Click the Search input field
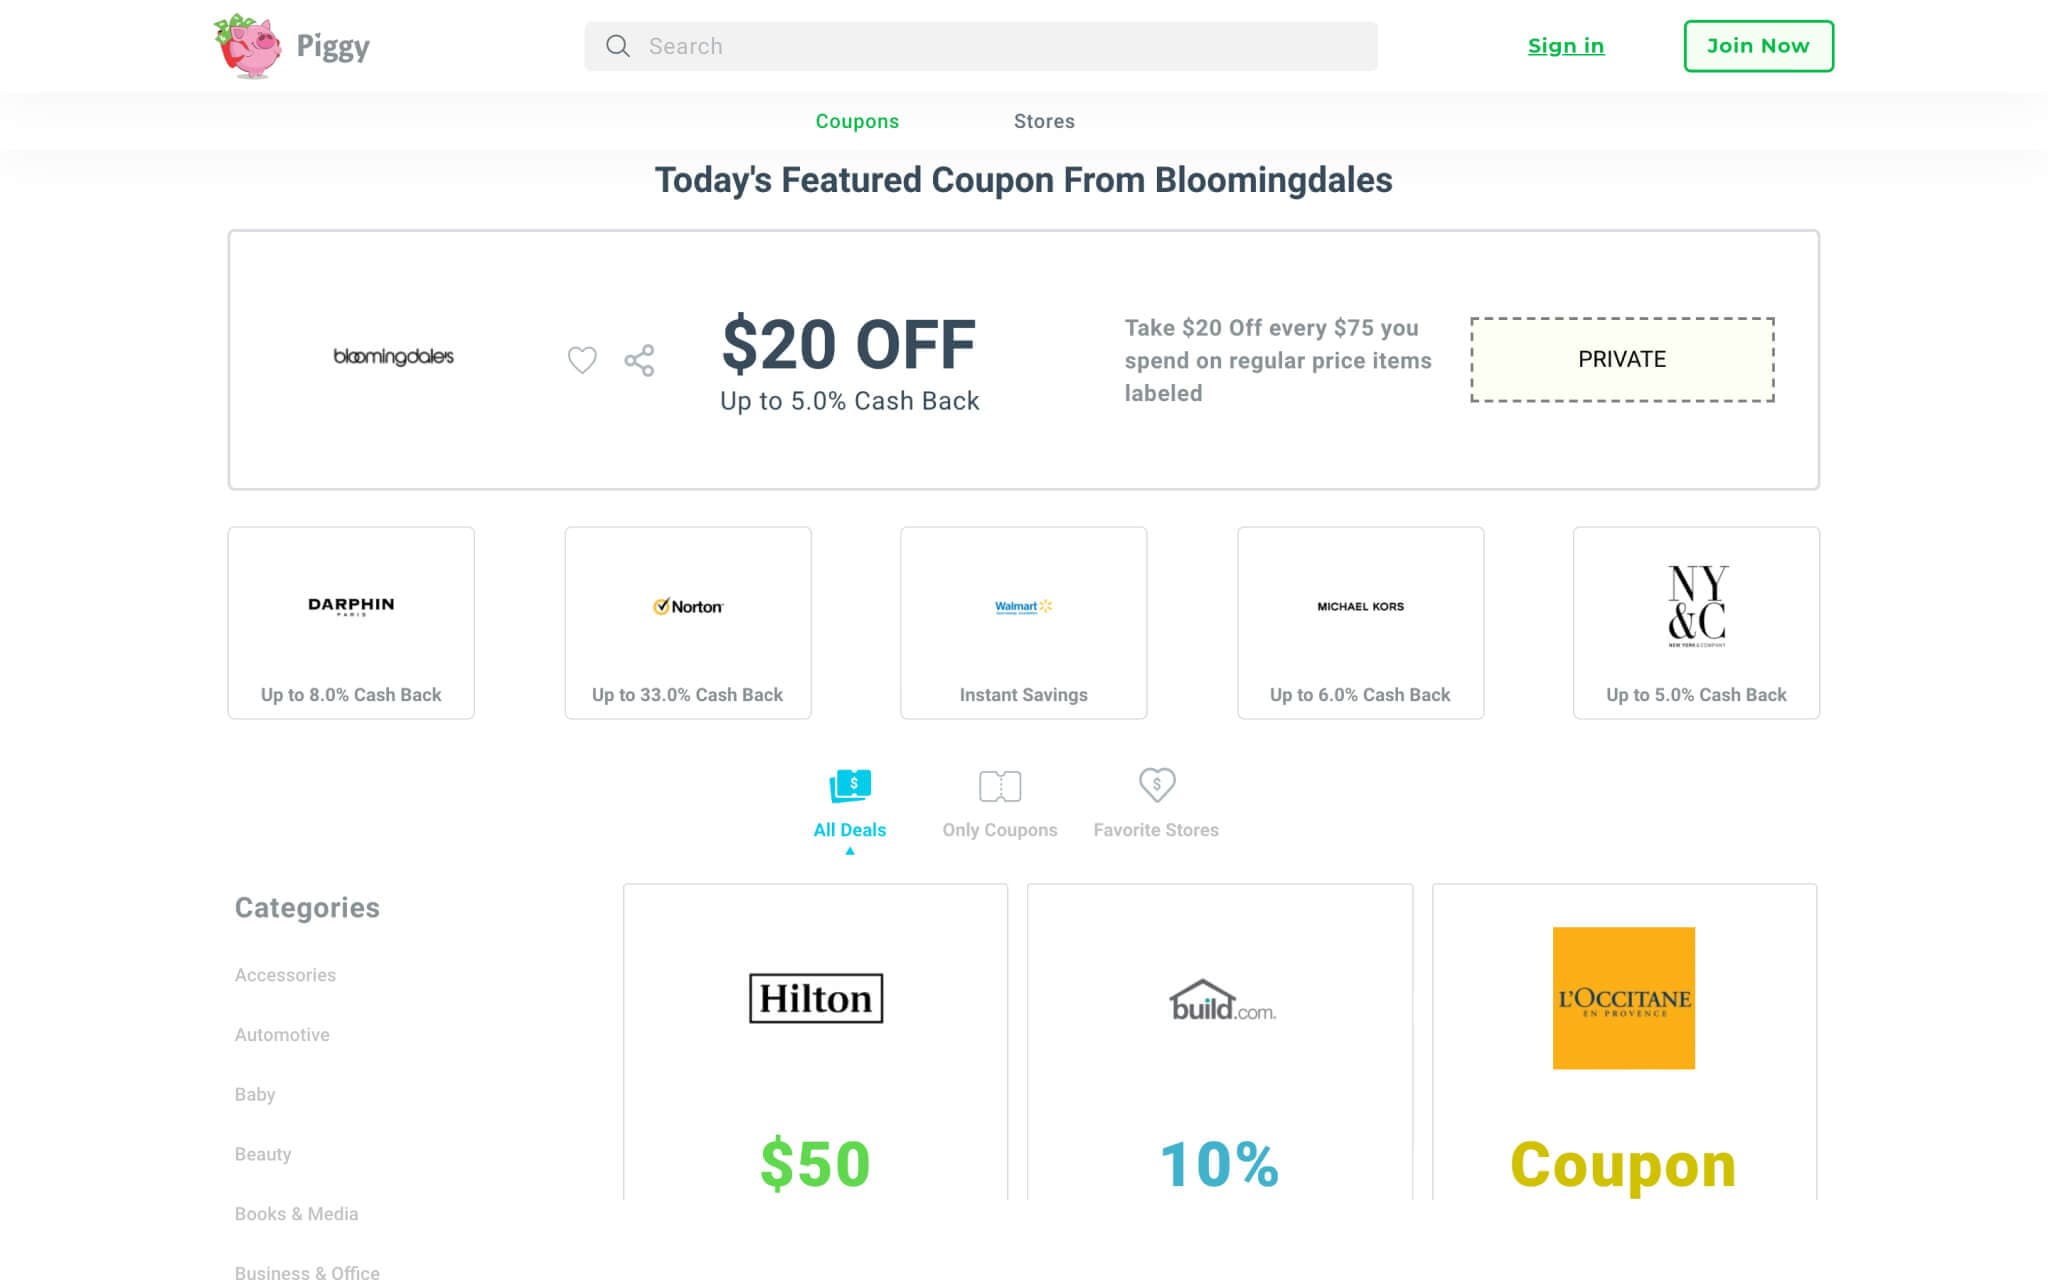Screen dimensions: 2048x1280 pyautogui.click(x=979, y=46)
